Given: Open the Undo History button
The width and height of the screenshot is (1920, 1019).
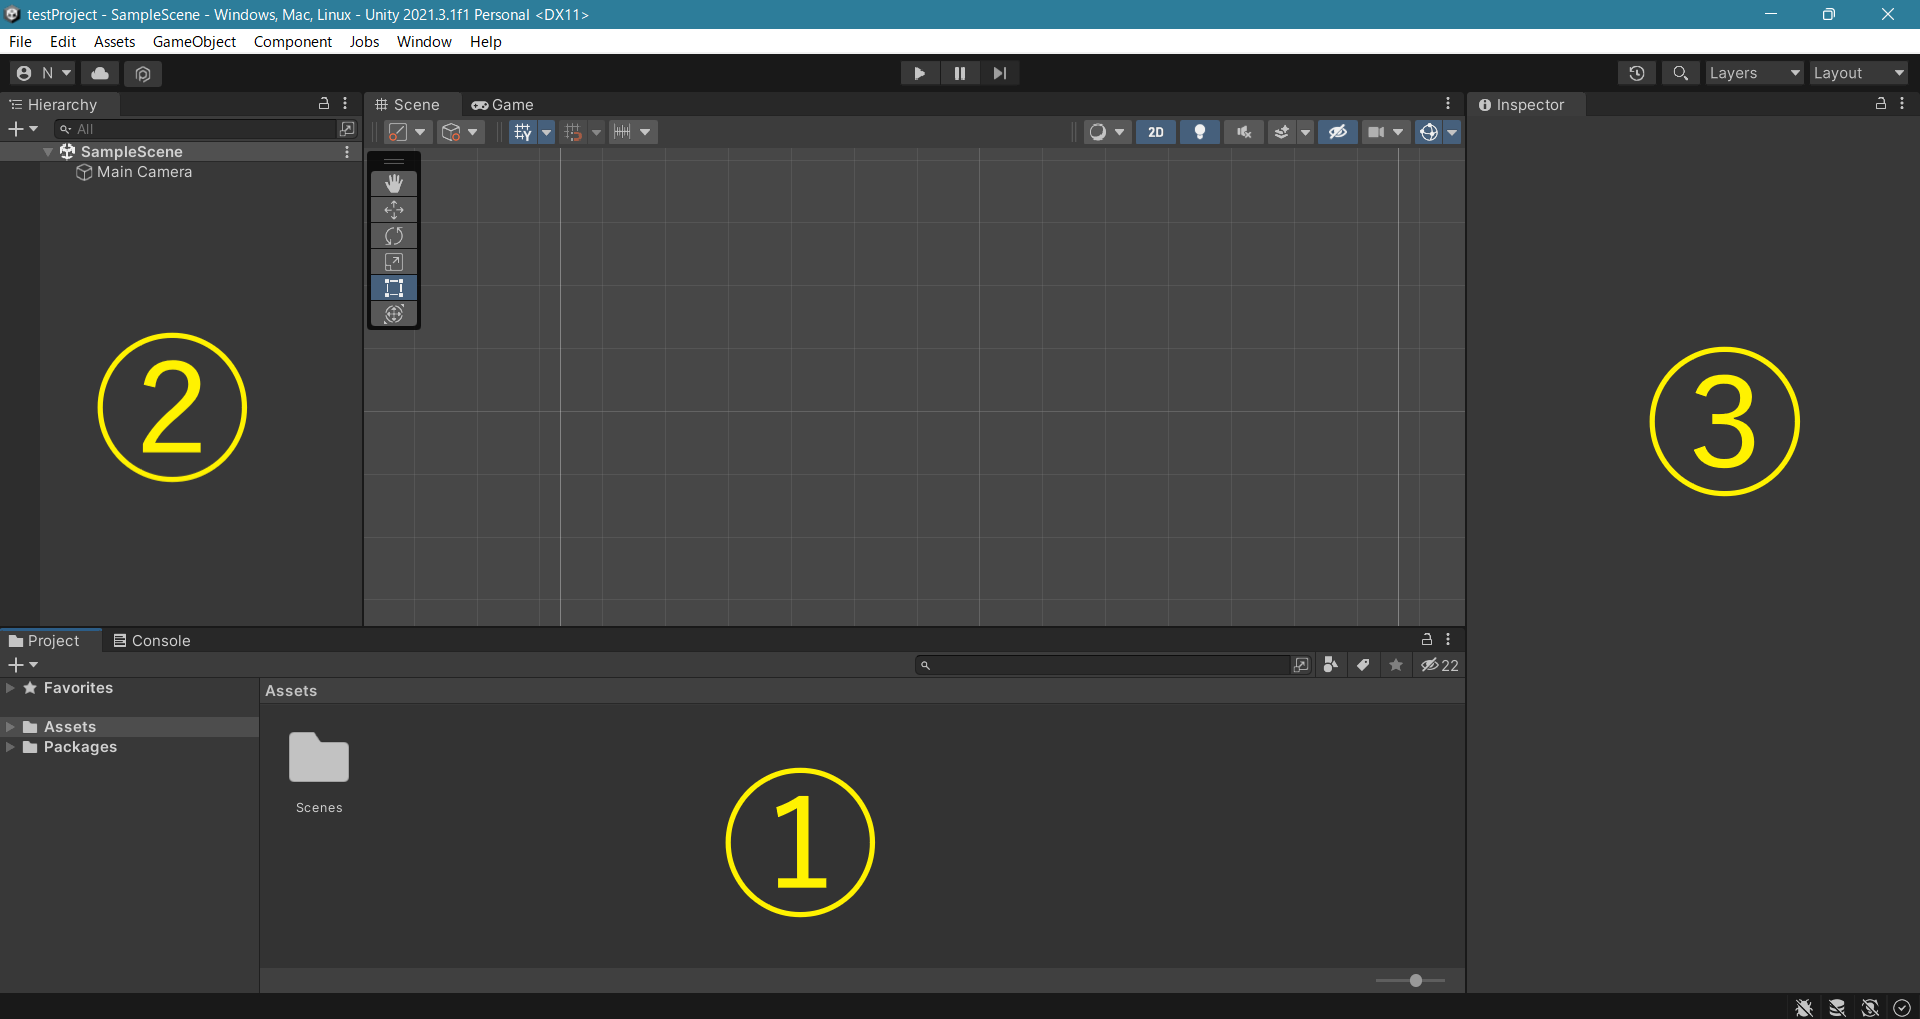Looking at the screenshot, I should tap(1637, 73).
